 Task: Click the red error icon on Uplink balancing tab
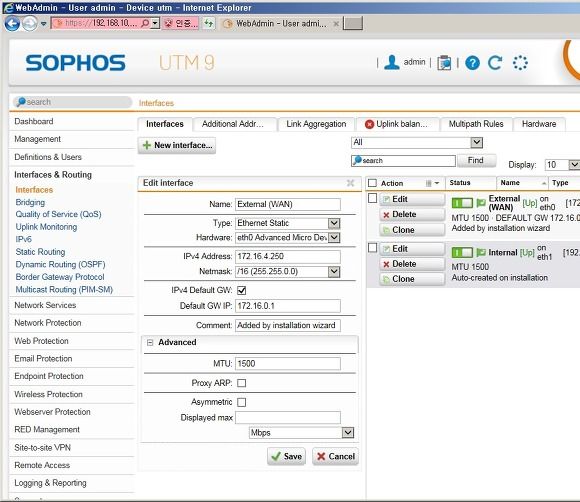(369, 124)
